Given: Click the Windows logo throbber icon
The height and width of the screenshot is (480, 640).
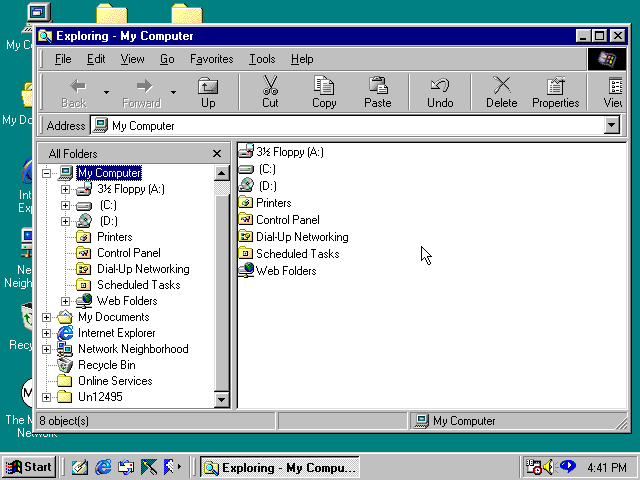Looking at the screenshot, I should point(607,59).
